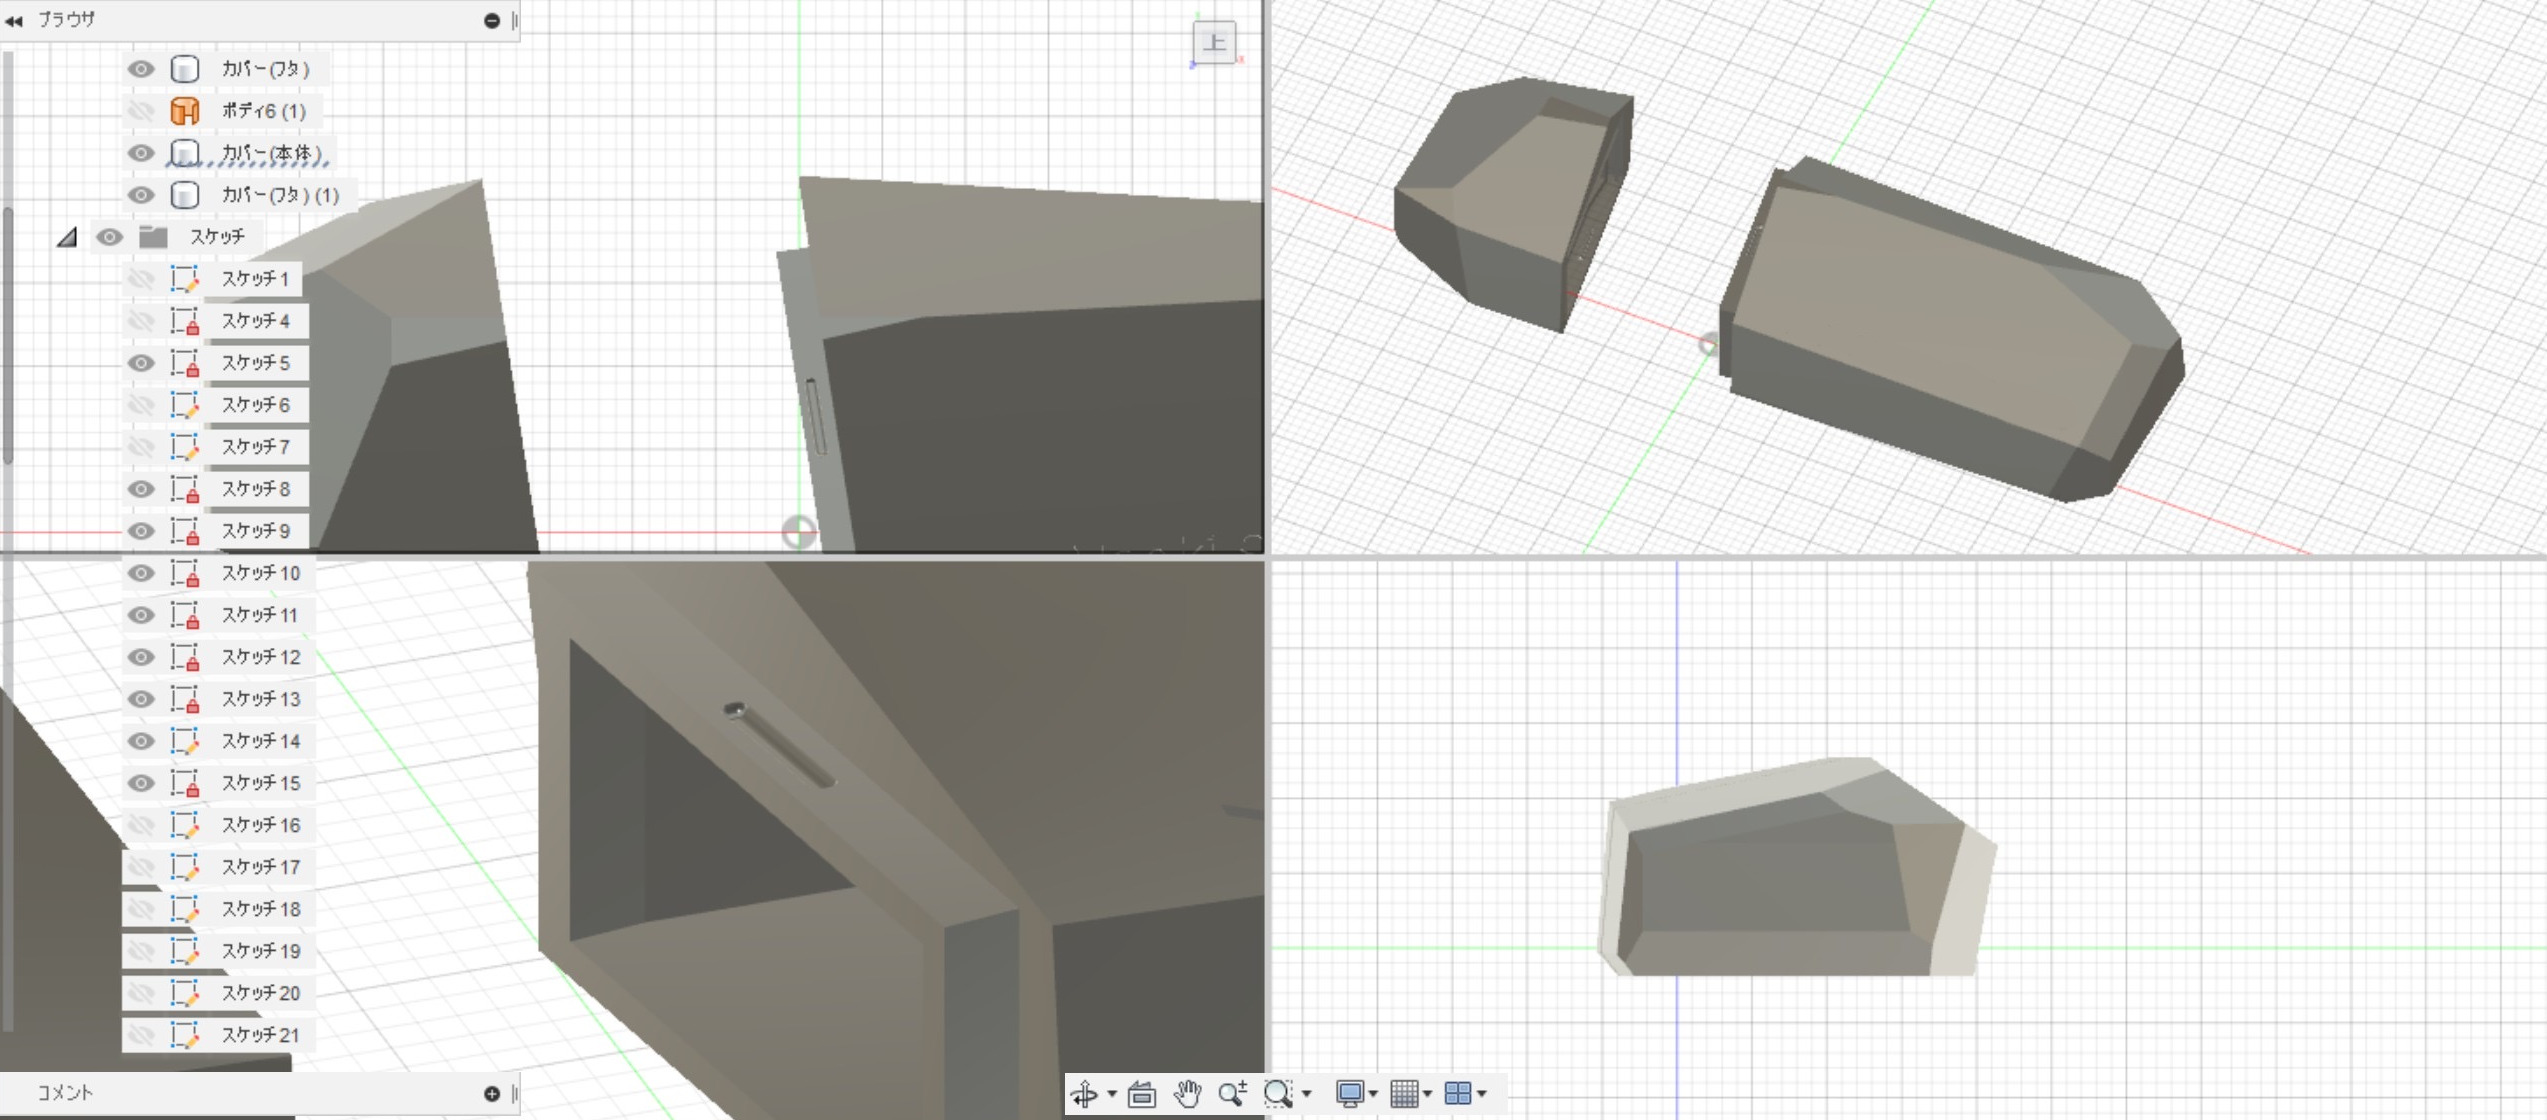The height and width of the screenshot is (1120, 2547).
Task: Click the ブラウザ panel title
Action: [x=66, y=20]
